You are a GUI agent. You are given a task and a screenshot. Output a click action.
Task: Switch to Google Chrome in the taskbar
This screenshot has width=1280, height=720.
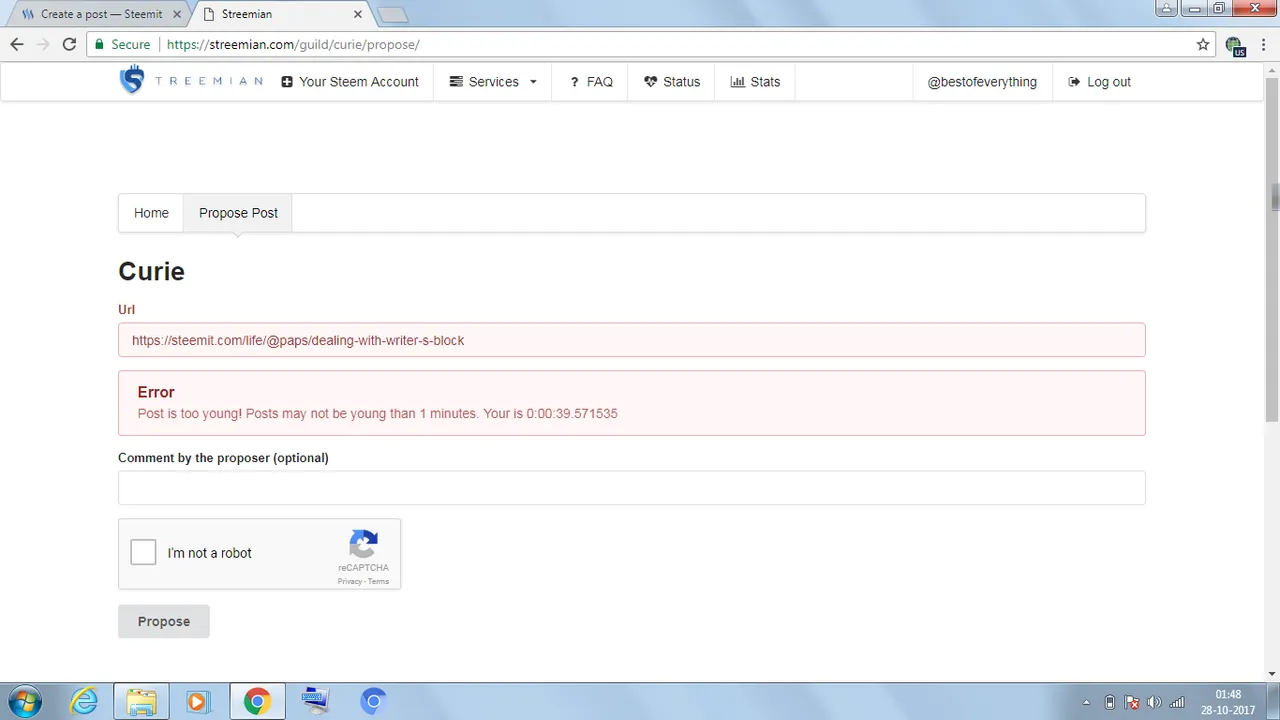coord(257,701)
